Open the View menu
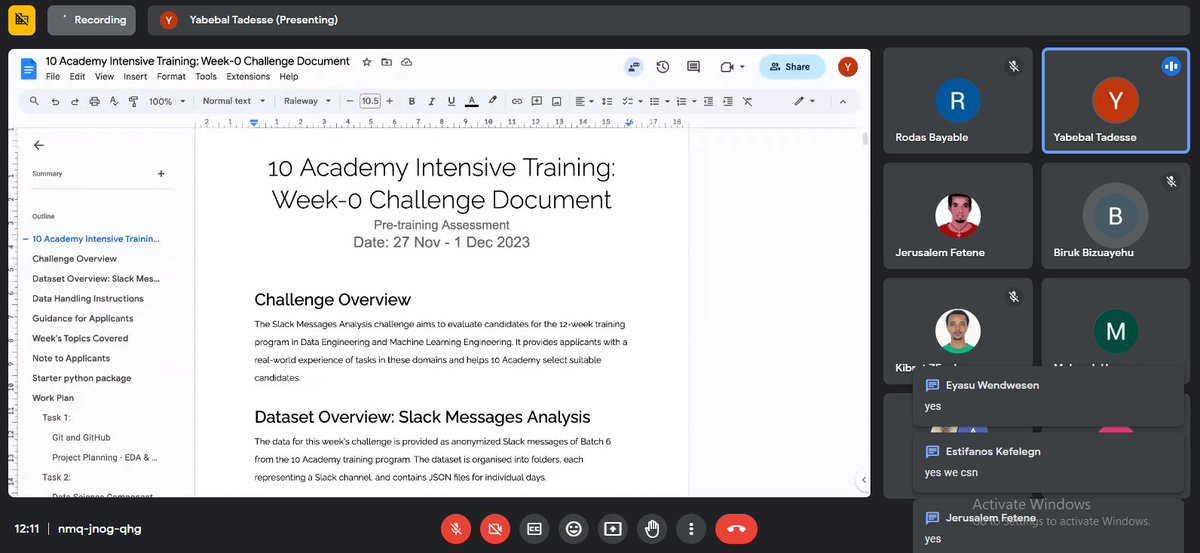This screenshot has width=1200, height=553. click(104, 77)
